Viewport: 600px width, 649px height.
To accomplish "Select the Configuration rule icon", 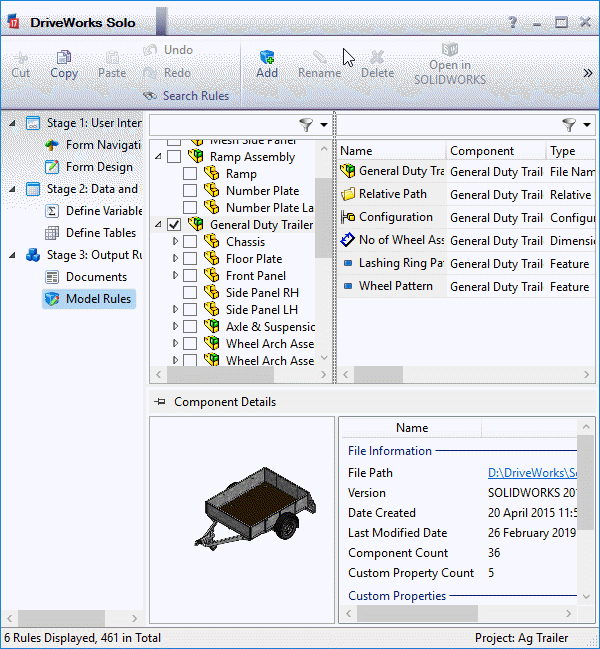I will coord(348,217).
